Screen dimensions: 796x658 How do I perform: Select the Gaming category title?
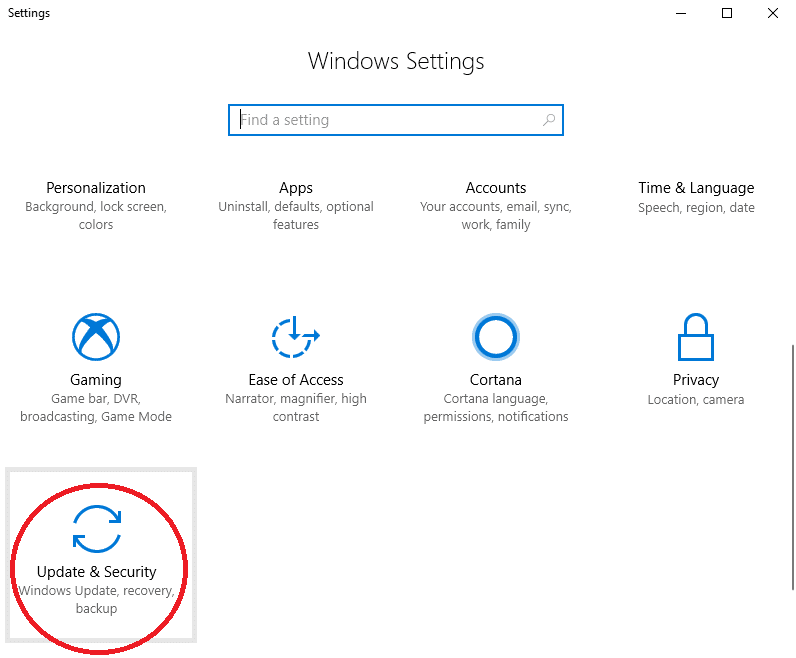96,380
